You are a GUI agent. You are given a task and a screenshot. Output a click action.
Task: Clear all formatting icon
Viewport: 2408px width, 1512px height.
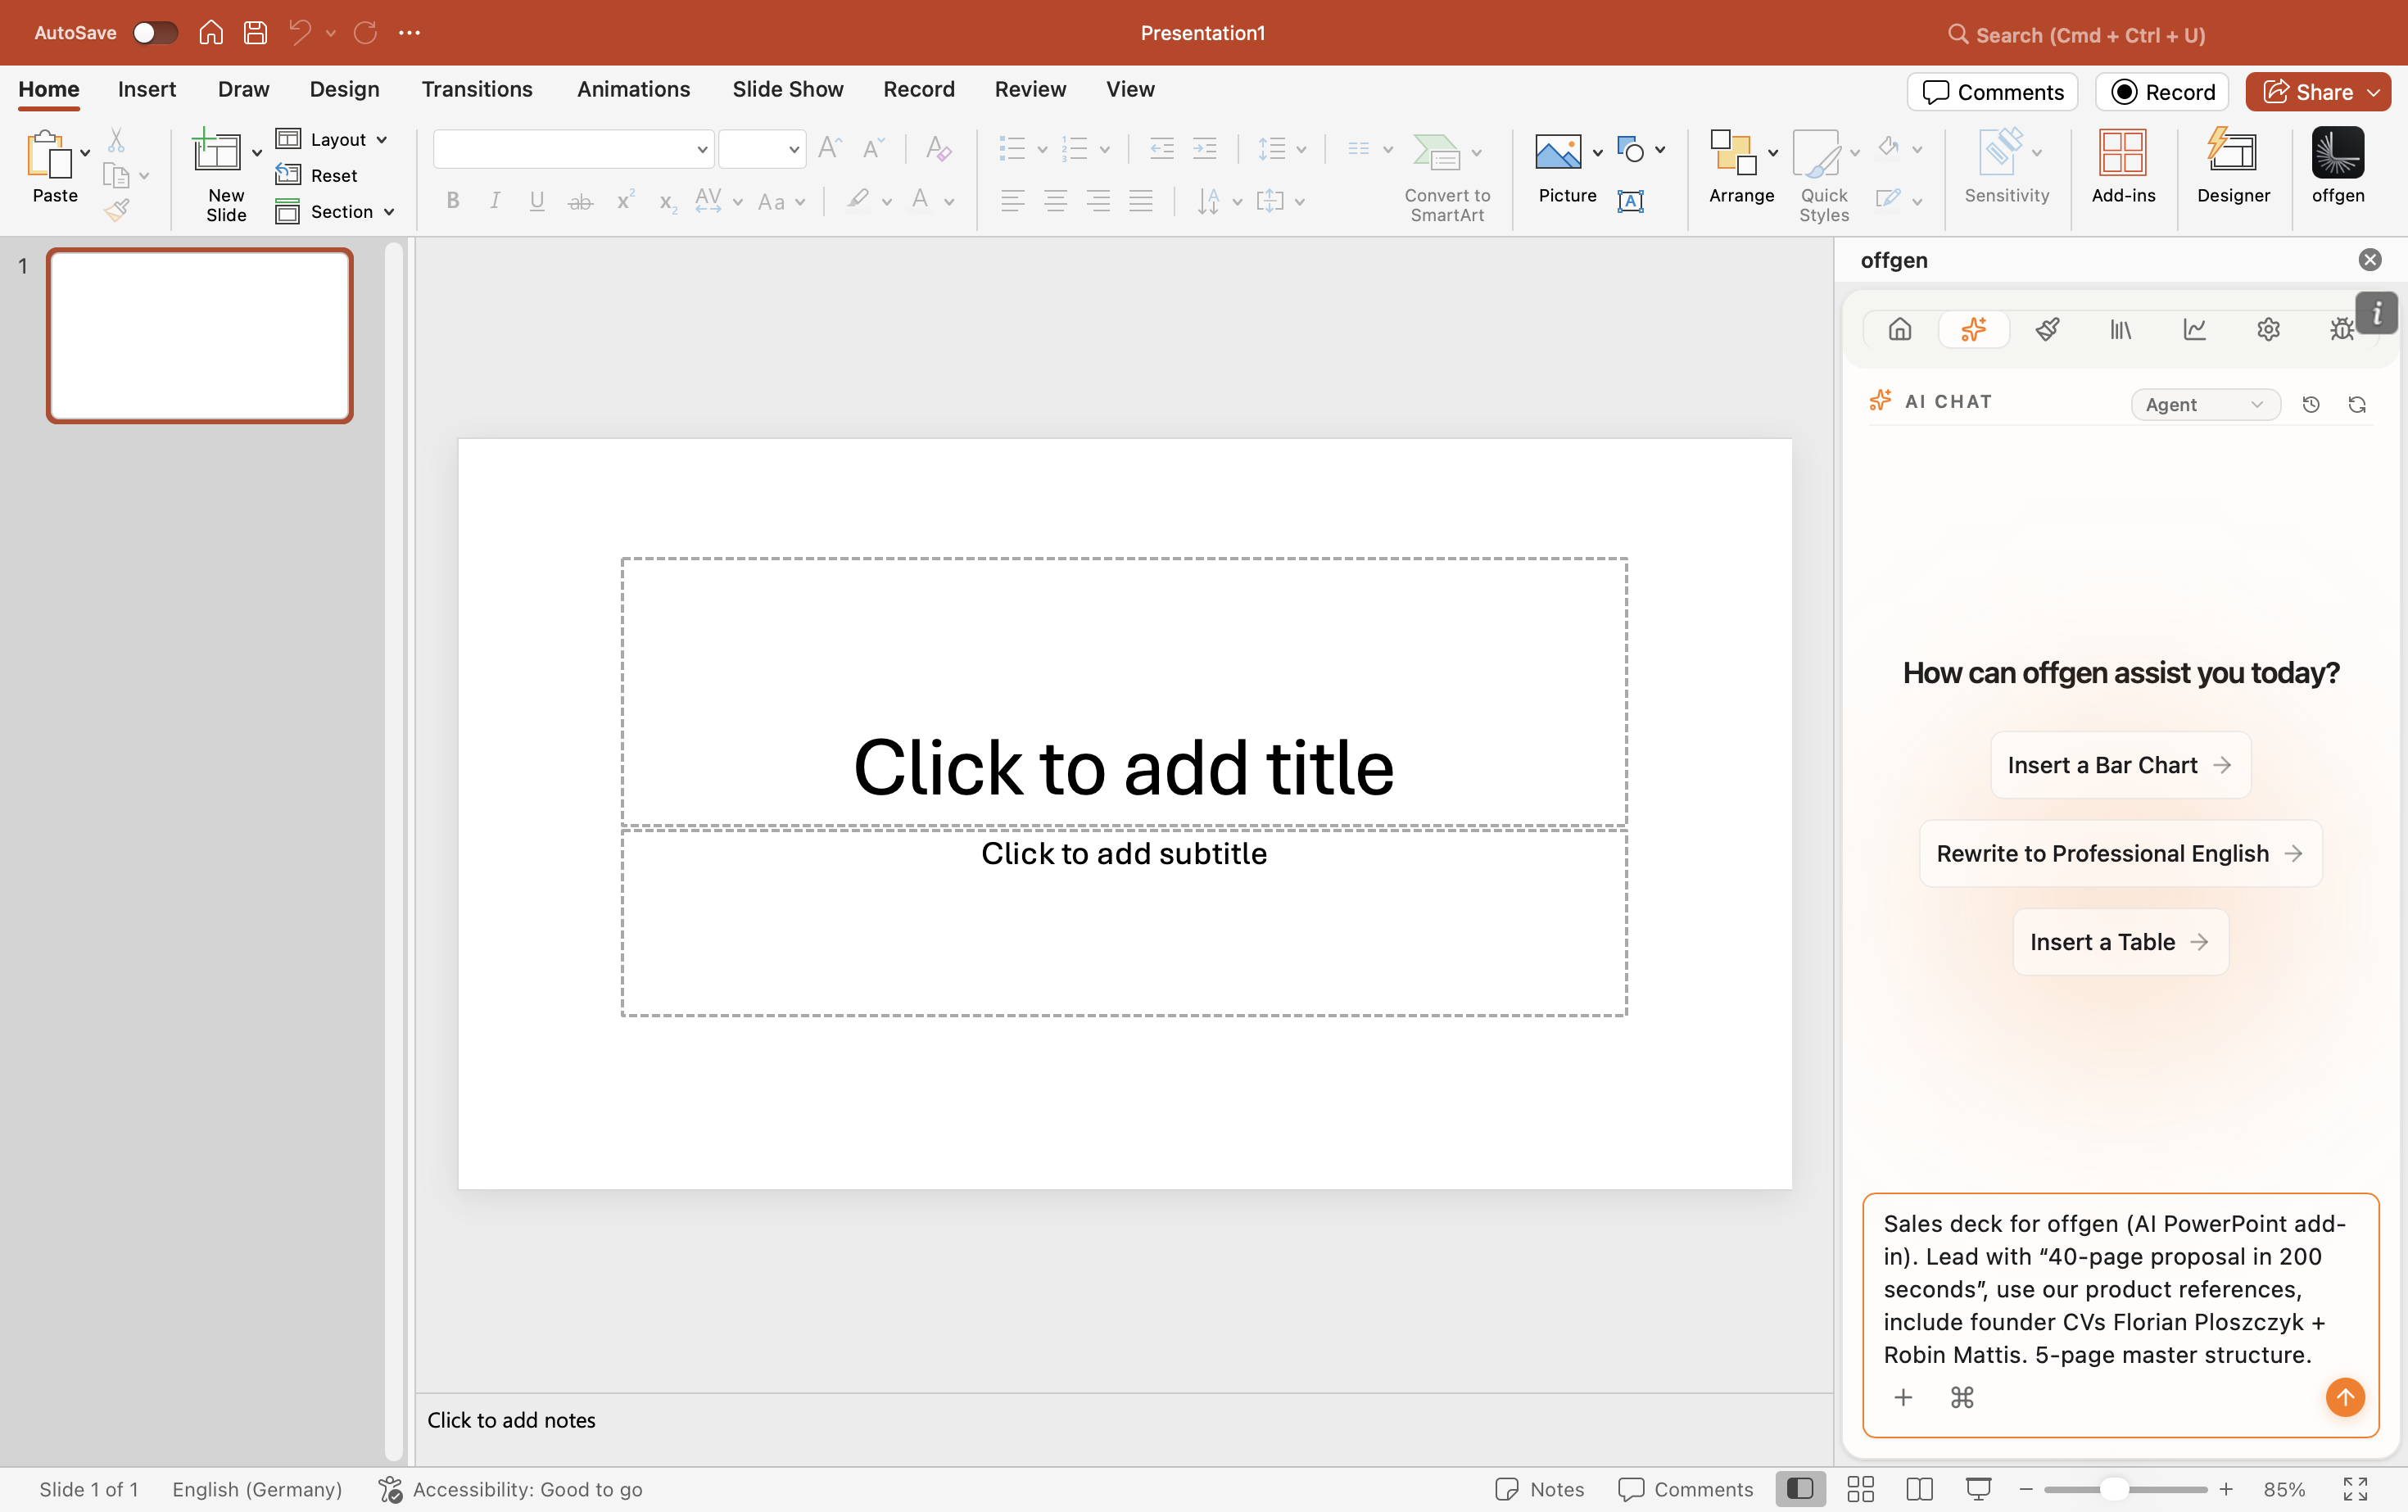click(x=937, y=149)
